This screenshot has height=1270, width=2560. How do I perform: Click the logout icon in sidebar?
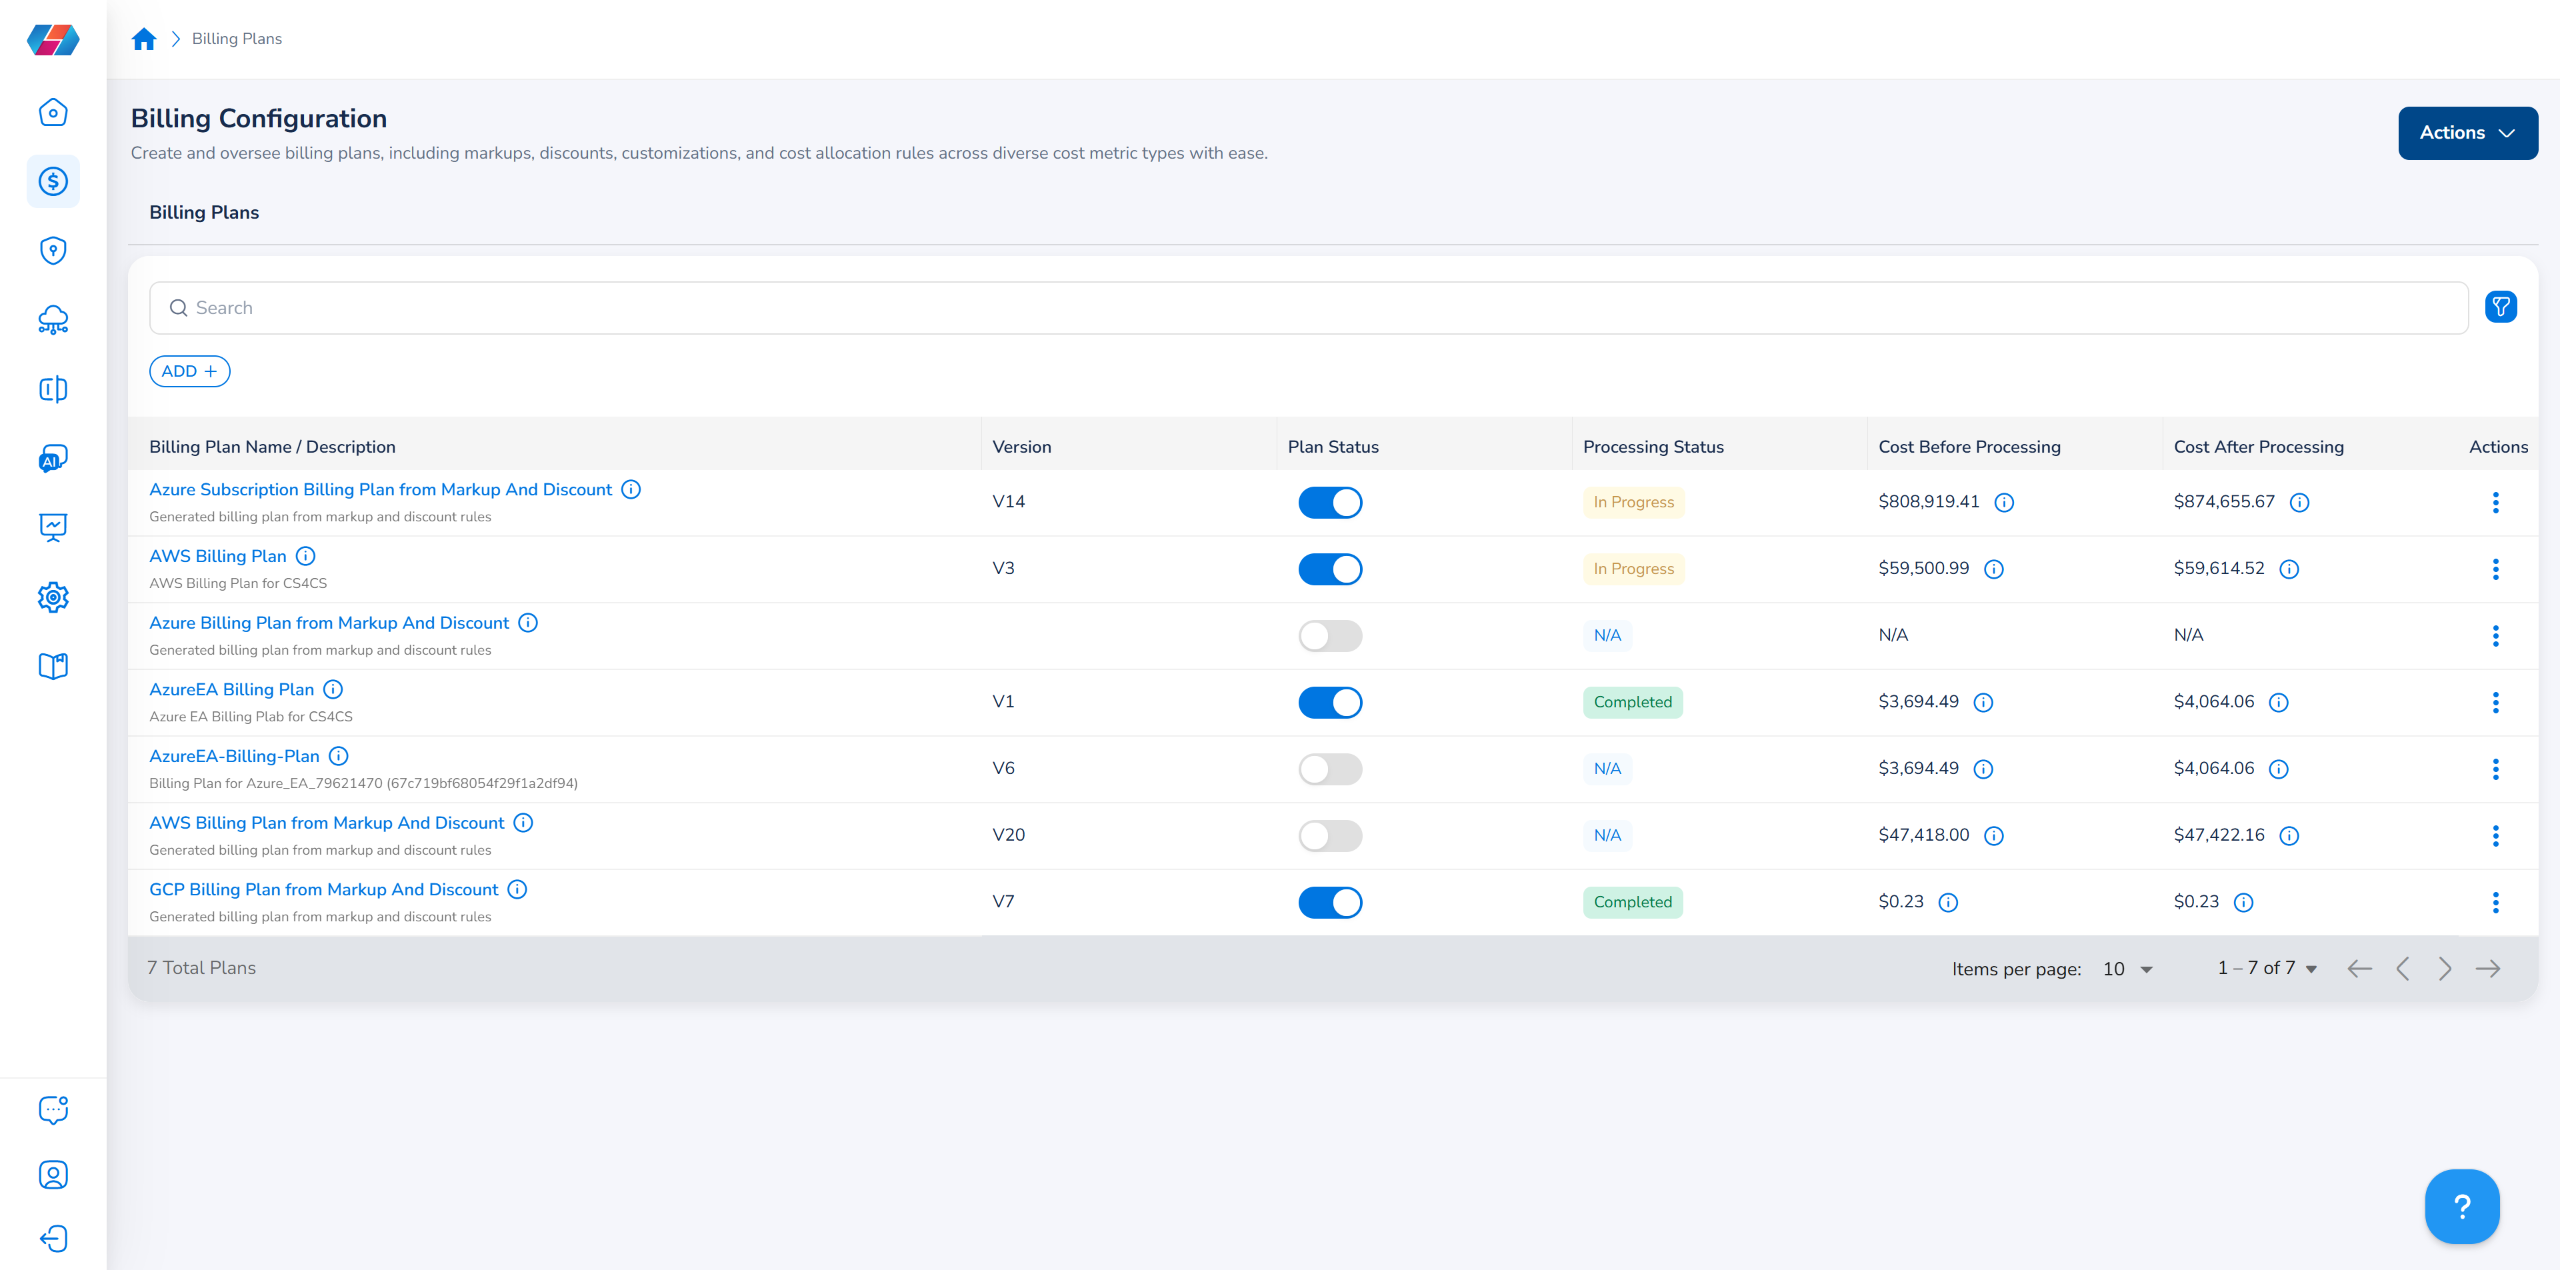pos(53,1239)
